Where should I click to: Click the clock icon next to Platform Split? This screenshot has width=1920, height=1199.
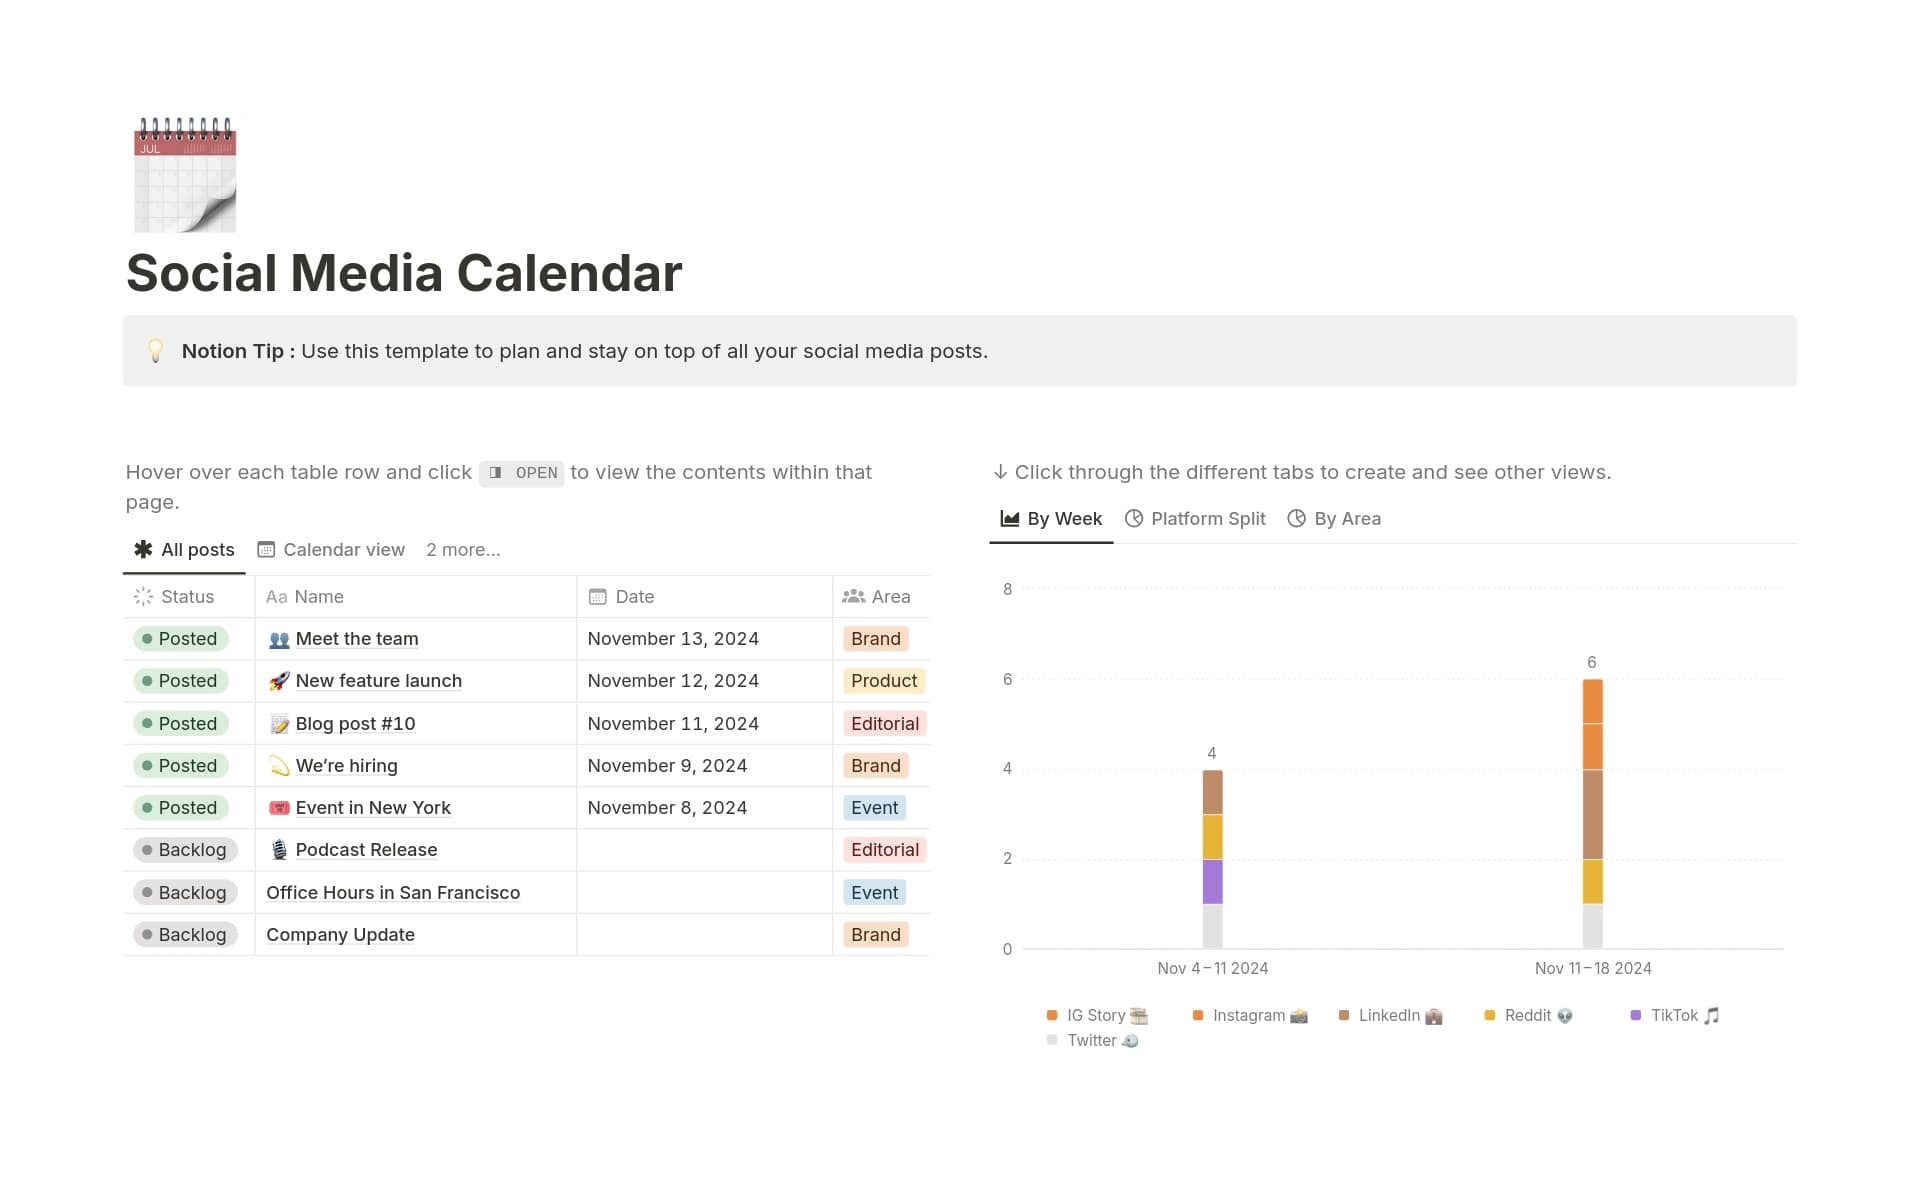(1135, 518)
